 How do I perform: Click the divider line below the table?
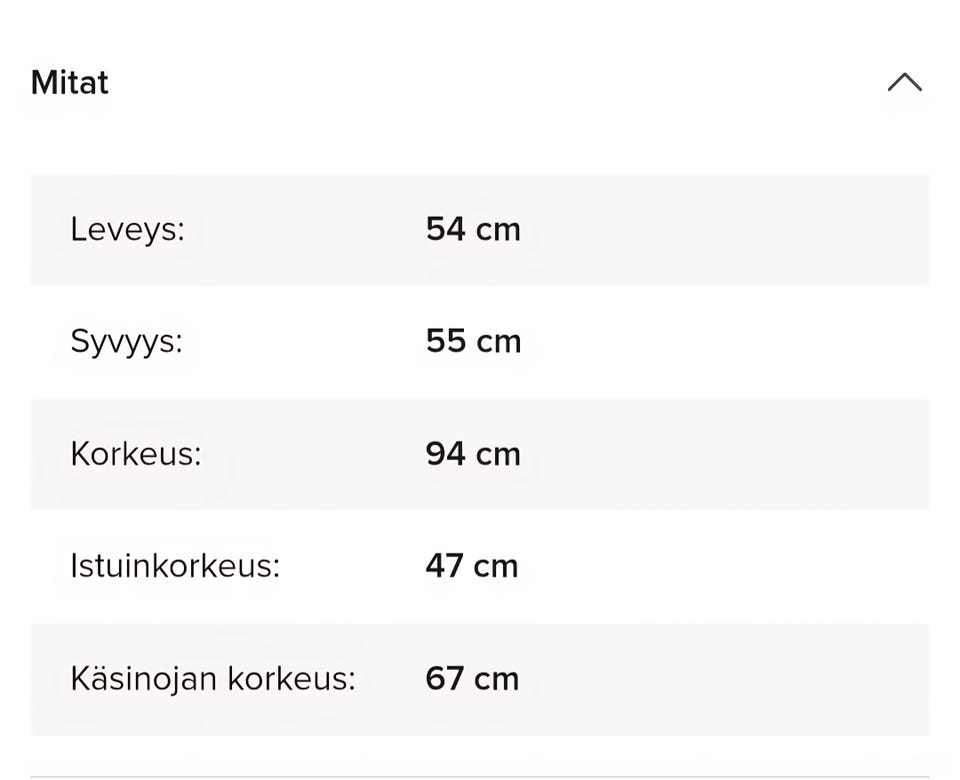480,776
